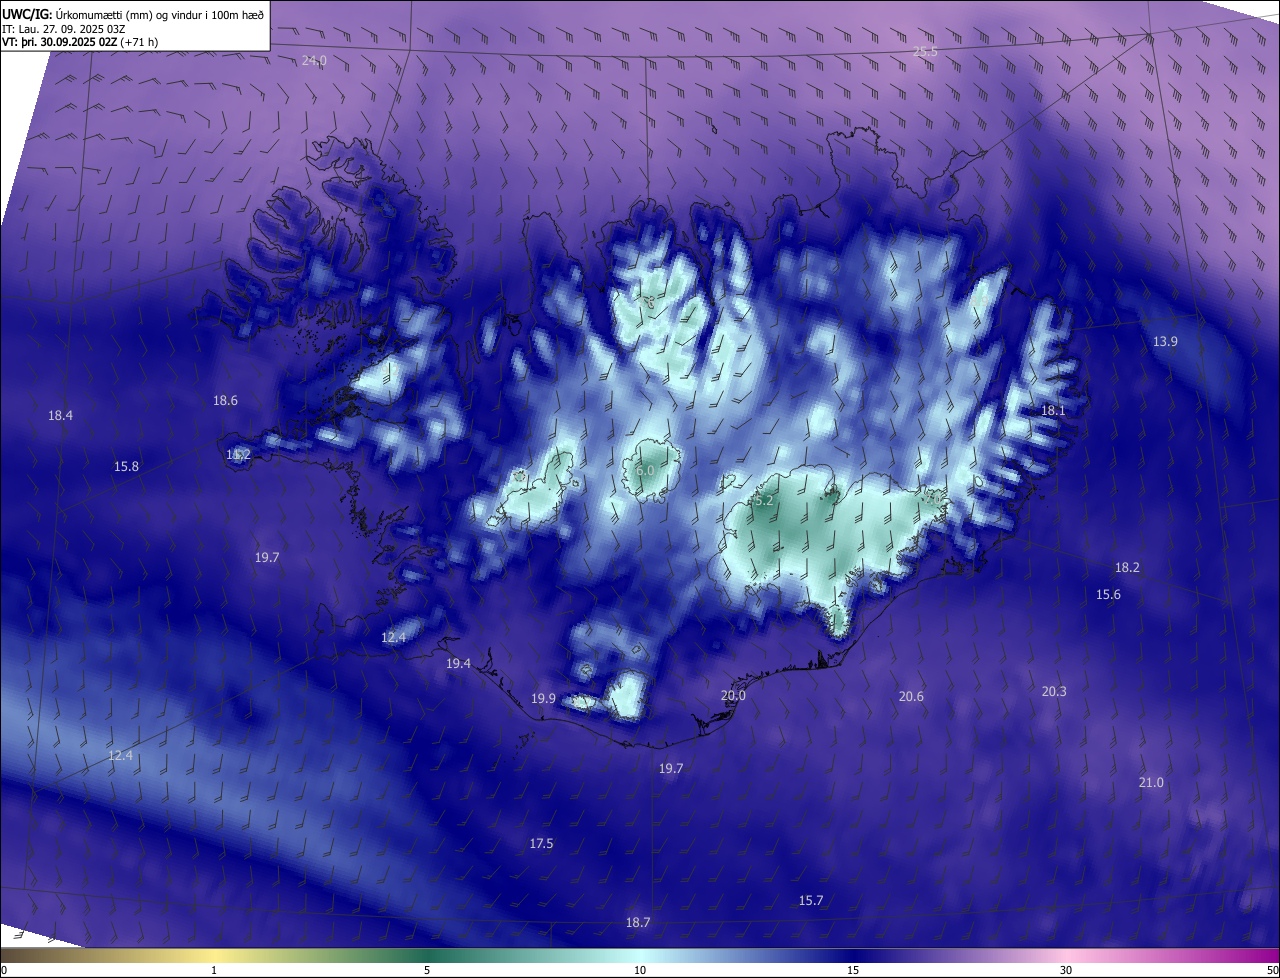Image resolution: width=1280 pixels, height=978 pixels.
Task: Click the 18.7 value label on the map
Action: coord(637,923)
